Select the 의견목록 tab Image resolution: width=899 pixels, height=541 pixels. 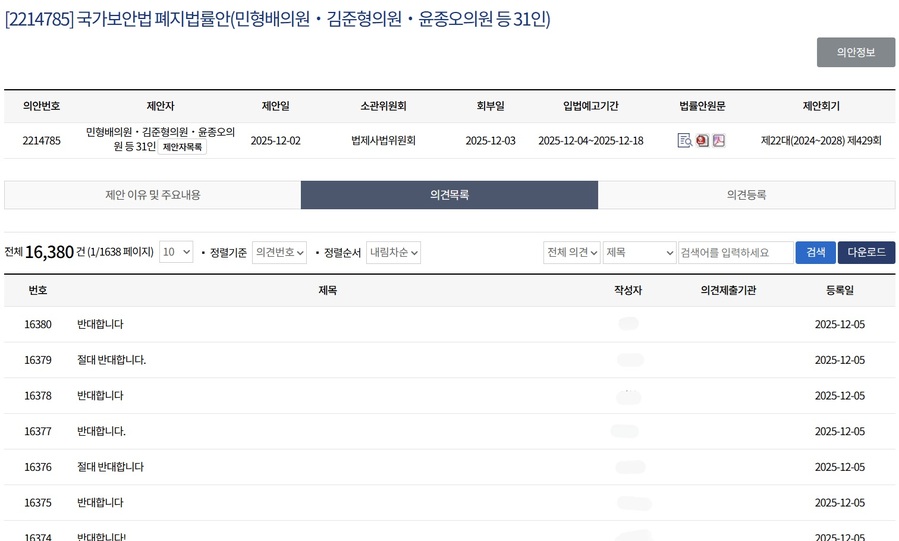[x=449, y=195]
